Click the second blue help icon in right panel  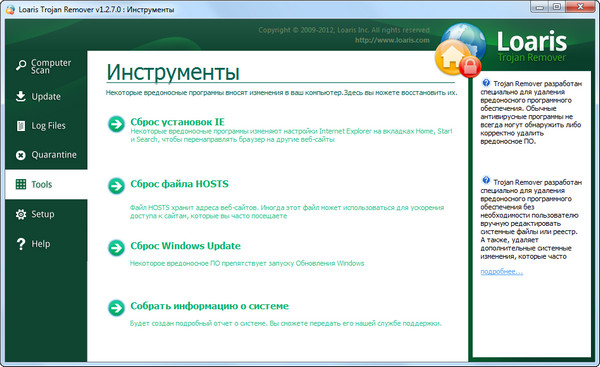click(486, 180)
